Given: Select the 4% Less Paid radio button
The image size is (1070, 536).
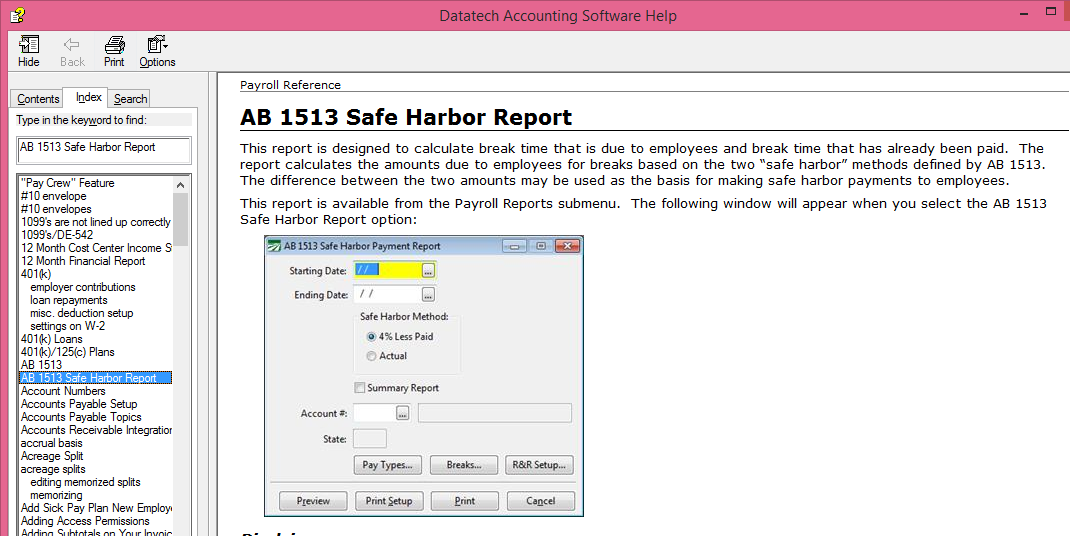Looking at the screenshot, I should click(371, 337).
